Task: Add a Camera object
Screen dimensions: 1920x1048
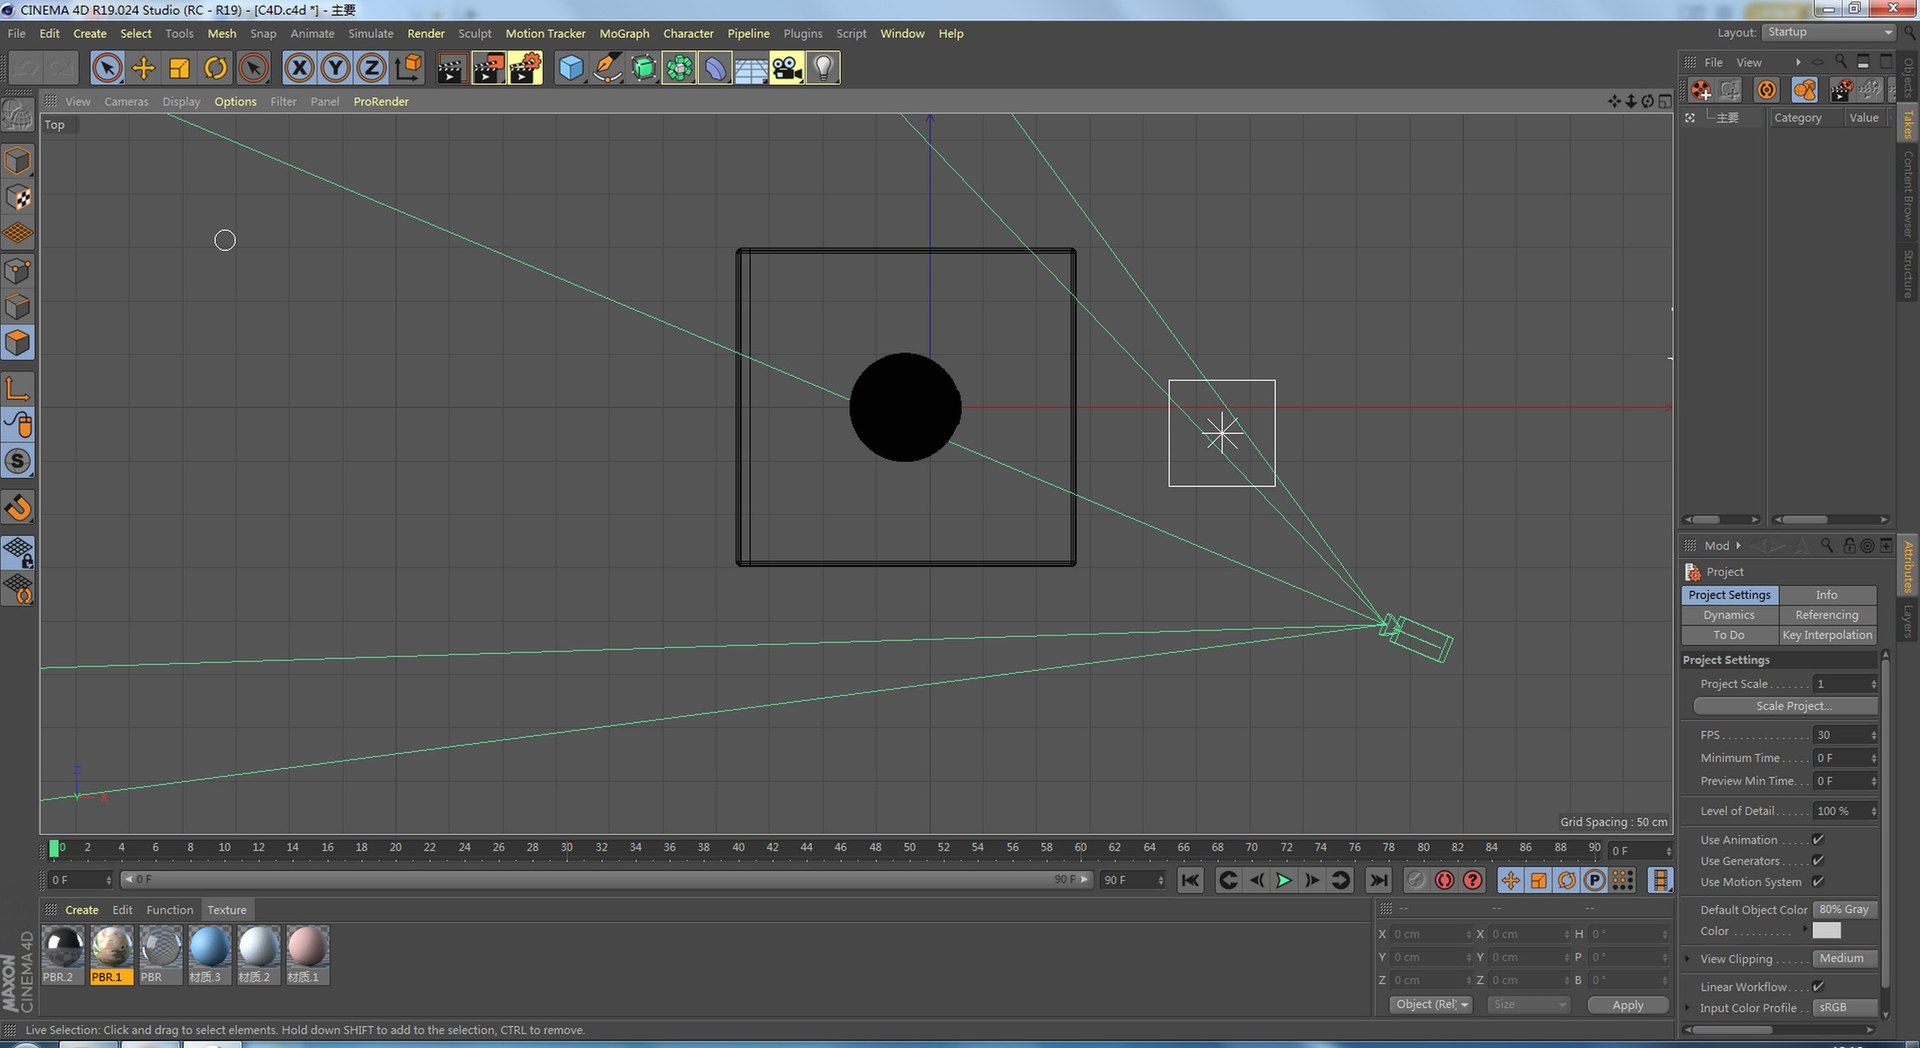Action: click(787, 68)
